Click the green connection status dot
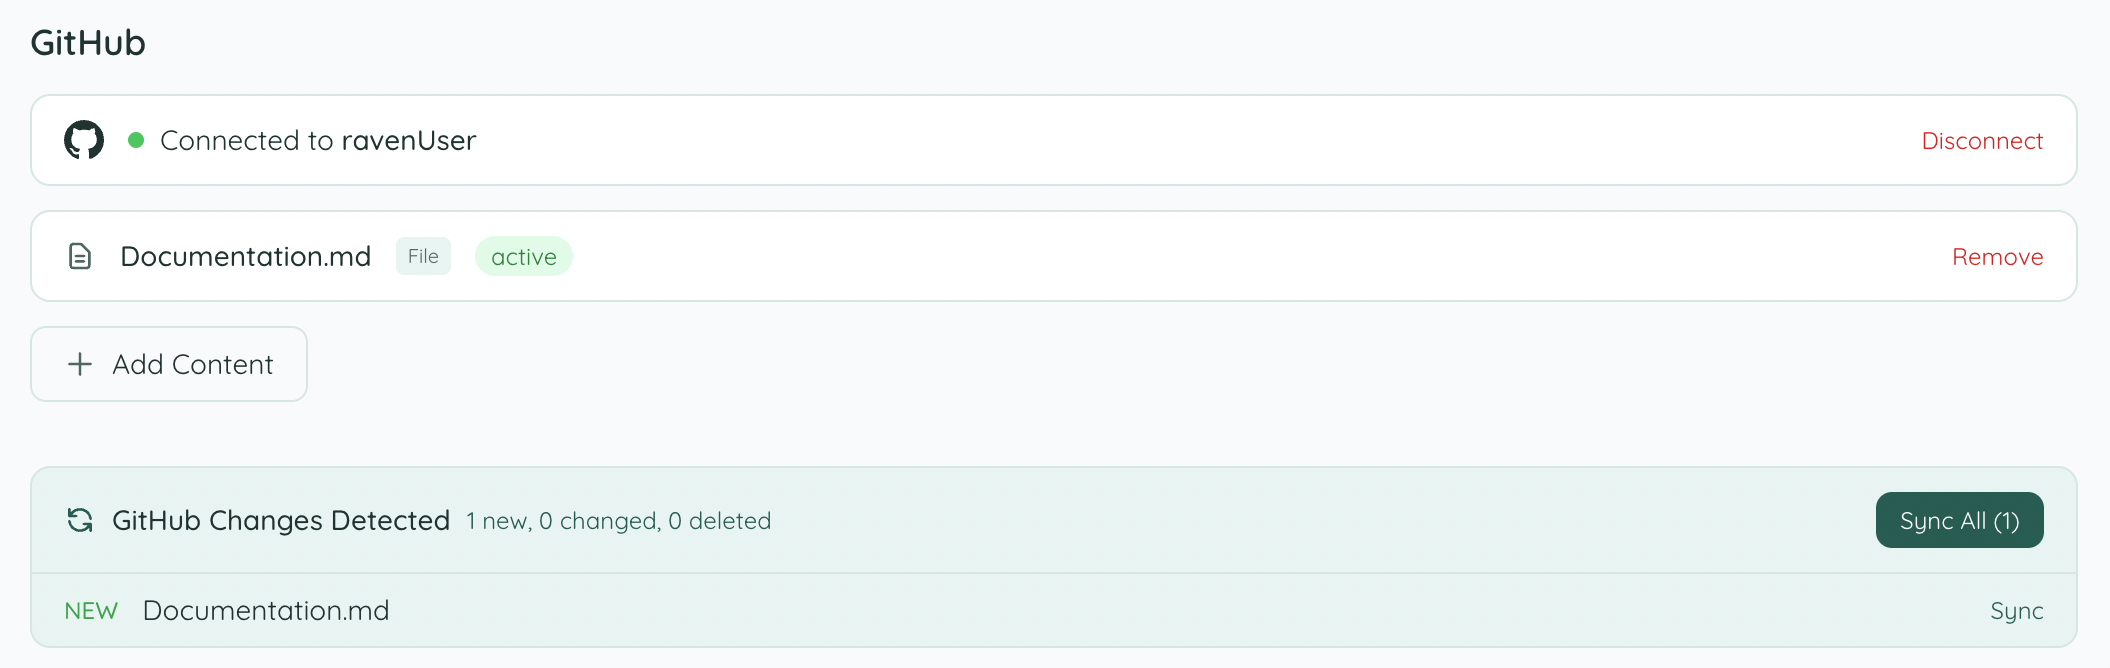This screenshot has width=2110, height=668. [x=136, y=140]
